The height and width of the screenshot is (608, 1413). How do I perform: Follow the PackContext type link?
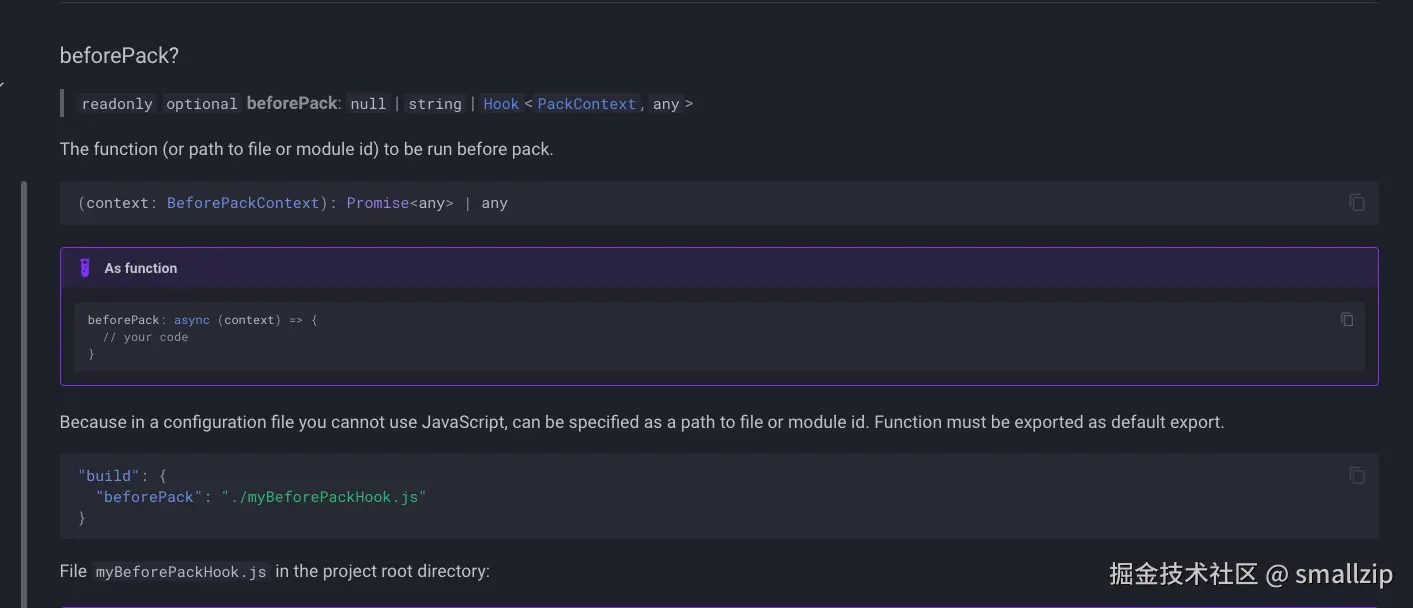pos(586,104)
